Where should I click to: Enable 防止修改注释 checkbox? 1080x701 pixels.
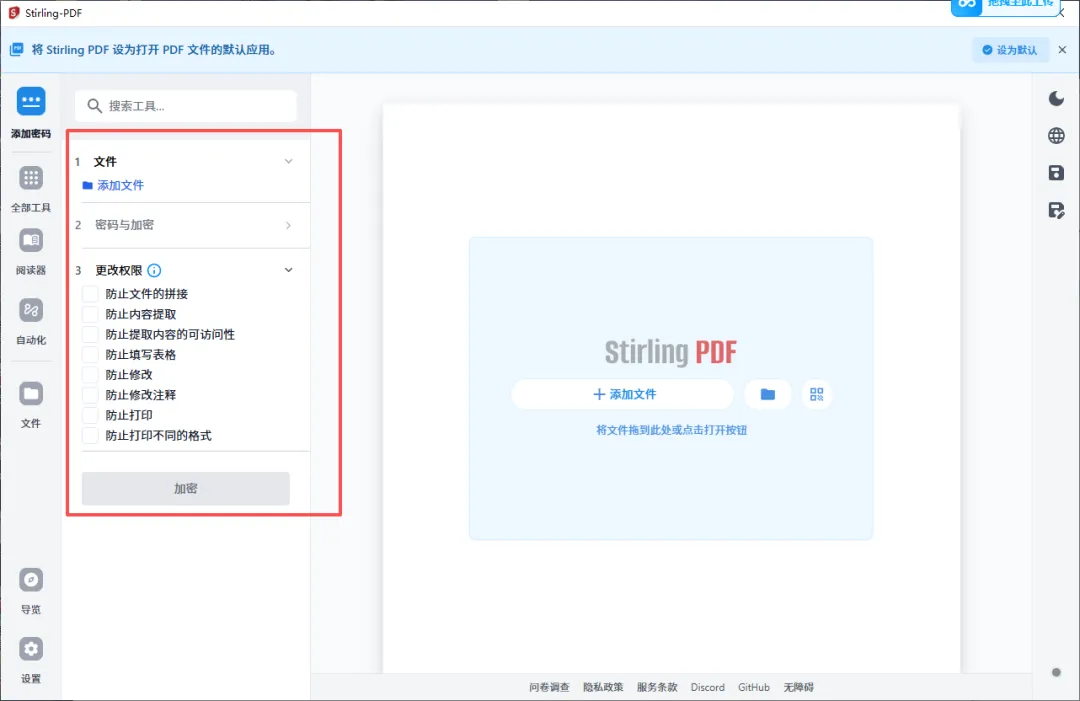90,395
